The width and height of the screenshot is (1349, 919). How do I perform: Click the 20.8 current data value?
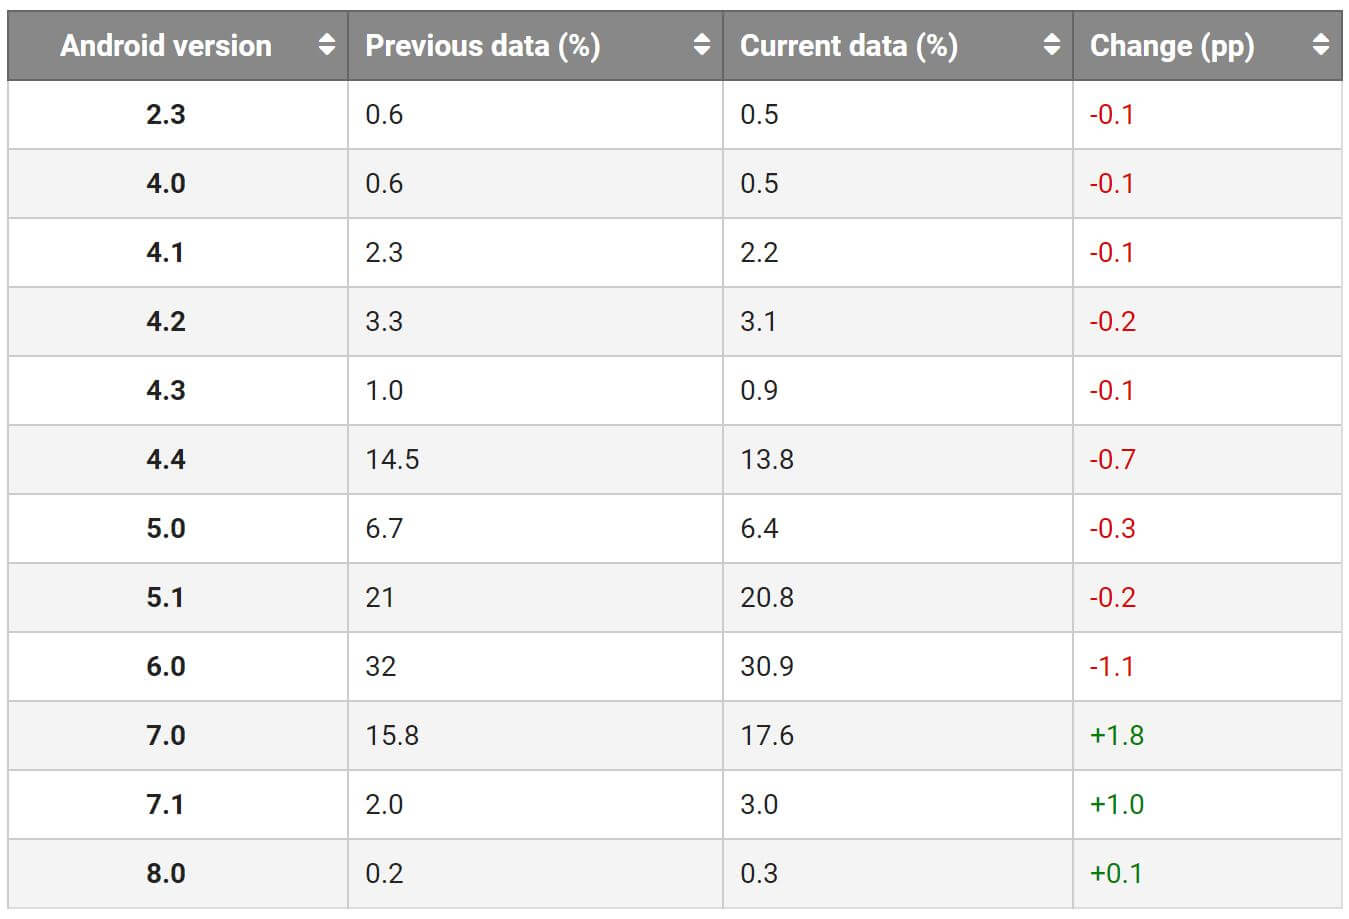click(x=767, y=597)
